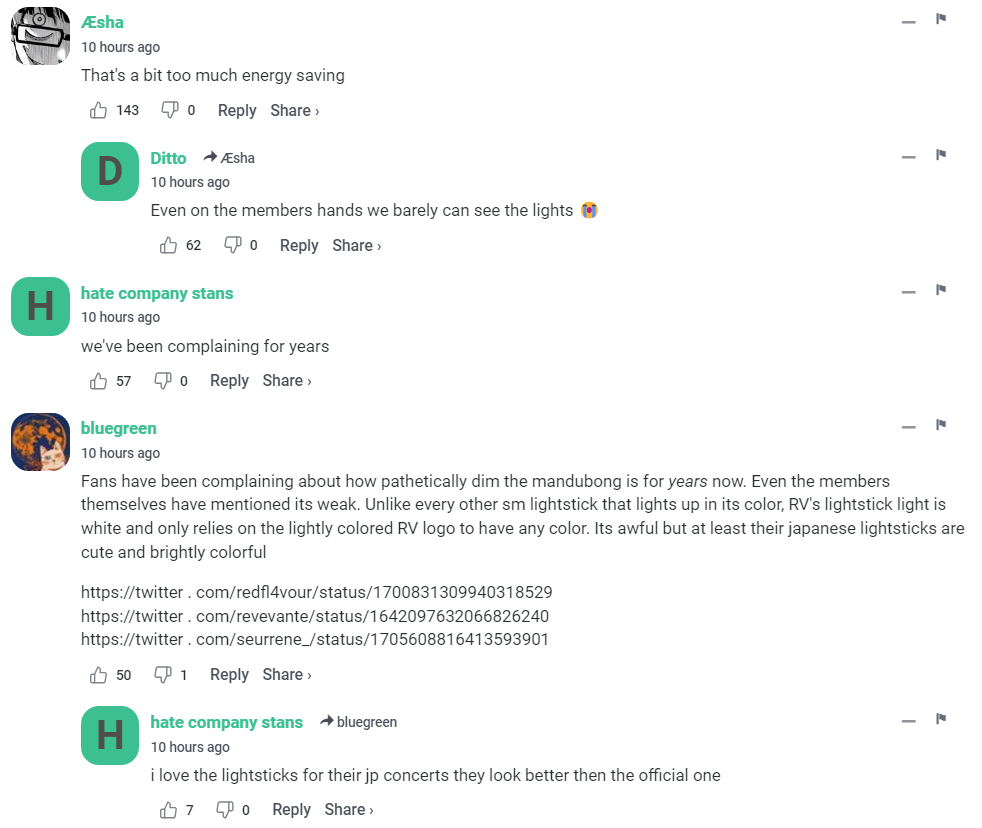Open hate company stans profile name
The width and height of the screenshot is (982, 828).
[x=157, y=293]
